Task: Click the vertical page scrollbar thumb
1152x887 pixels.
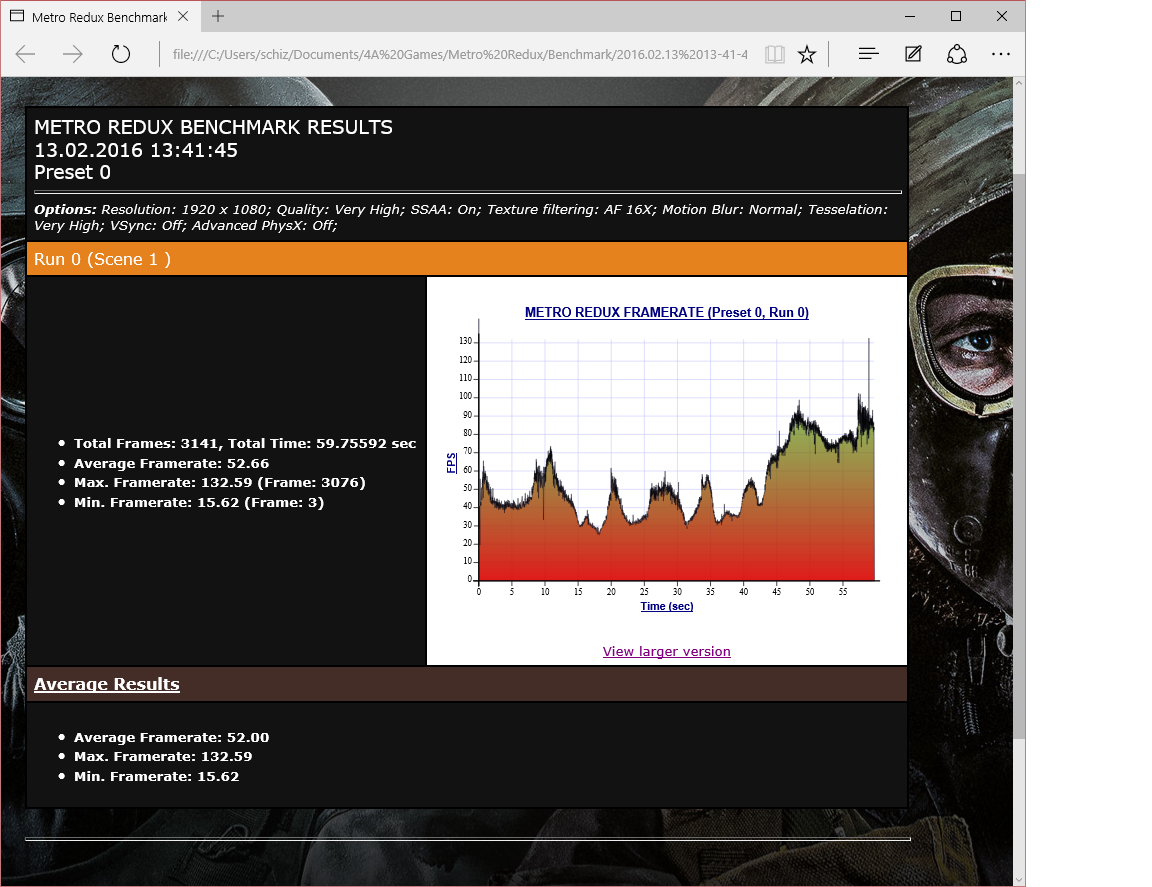Action: click(1019, 456)
